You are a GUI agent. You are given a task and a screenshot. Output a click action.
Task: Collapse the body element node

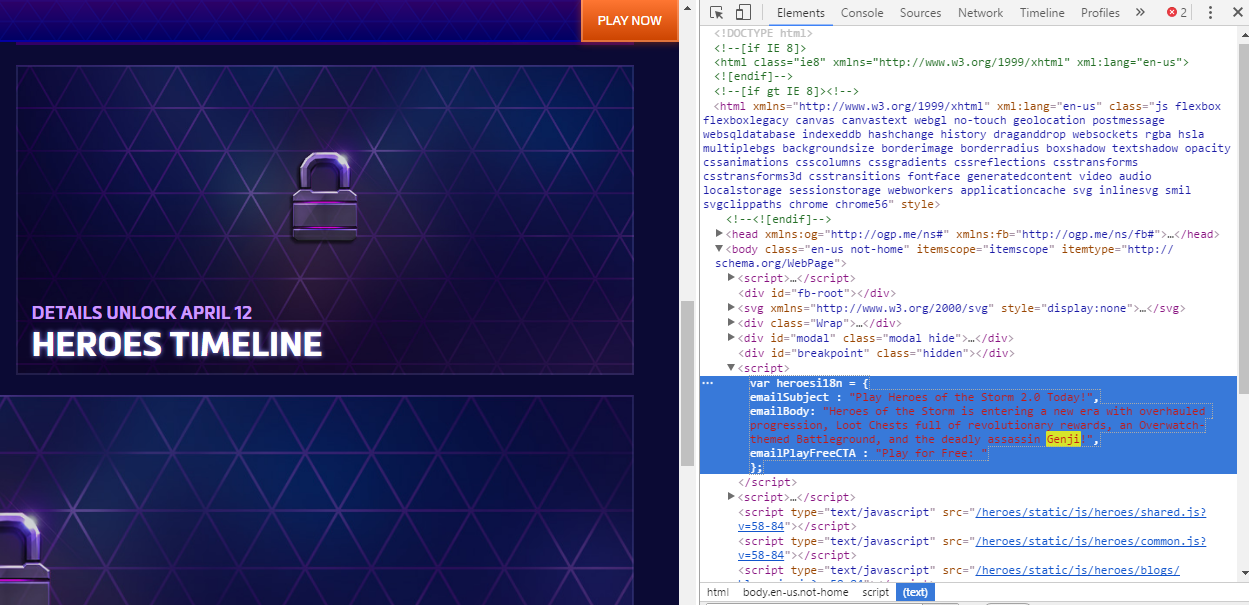[720, 248]
